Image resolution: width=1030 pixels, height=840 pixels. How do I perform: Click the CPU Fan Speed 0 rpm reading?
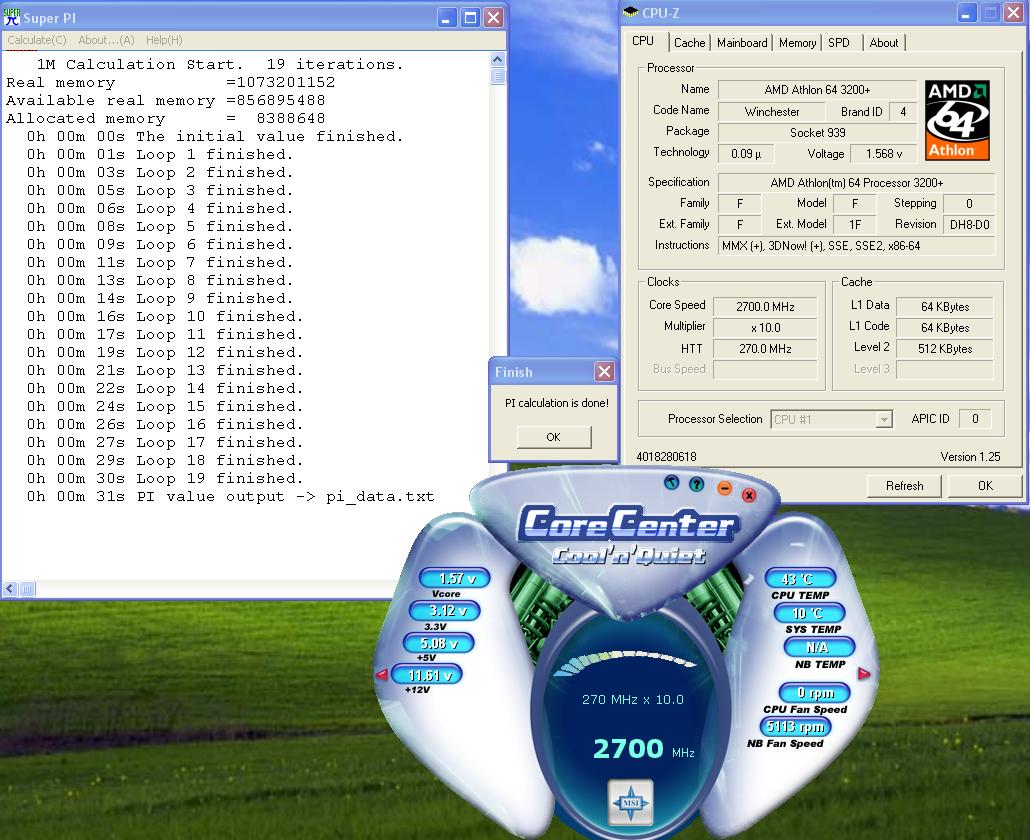coord(814,692)
